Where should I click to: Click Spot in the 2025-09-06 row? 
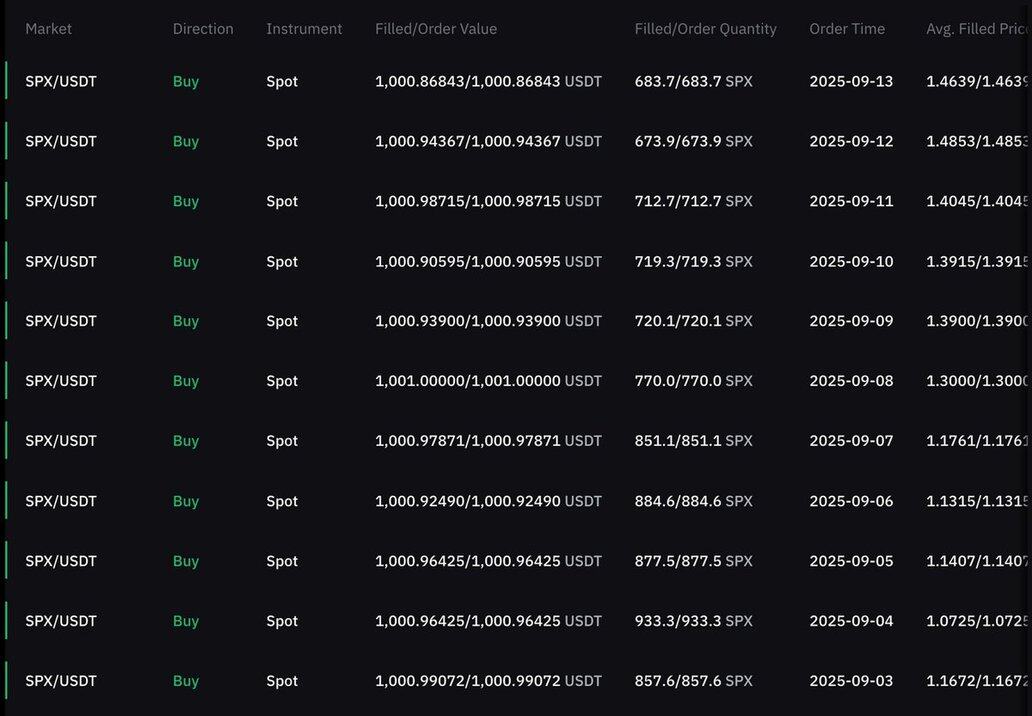point(282,501)
